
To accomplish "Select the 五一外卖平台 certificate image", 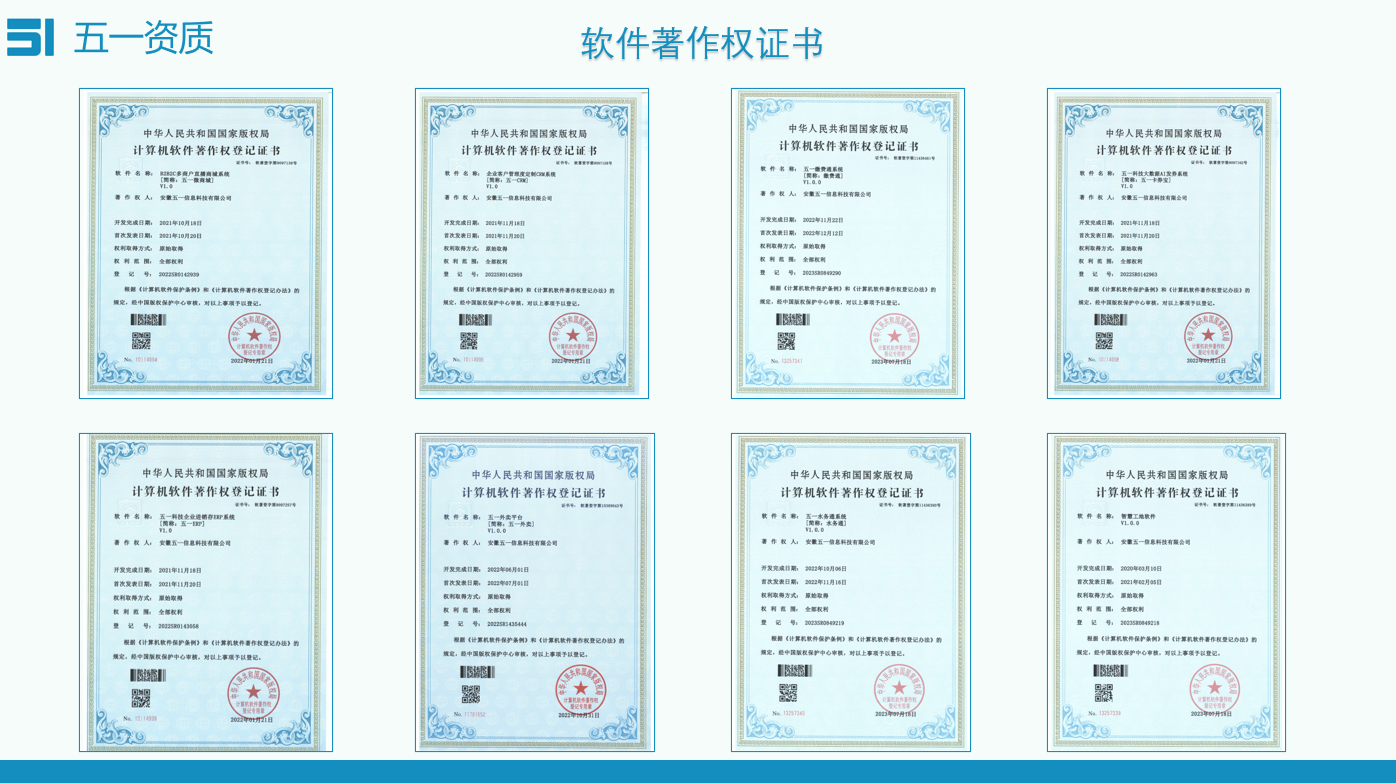I will tap(535, 592).
